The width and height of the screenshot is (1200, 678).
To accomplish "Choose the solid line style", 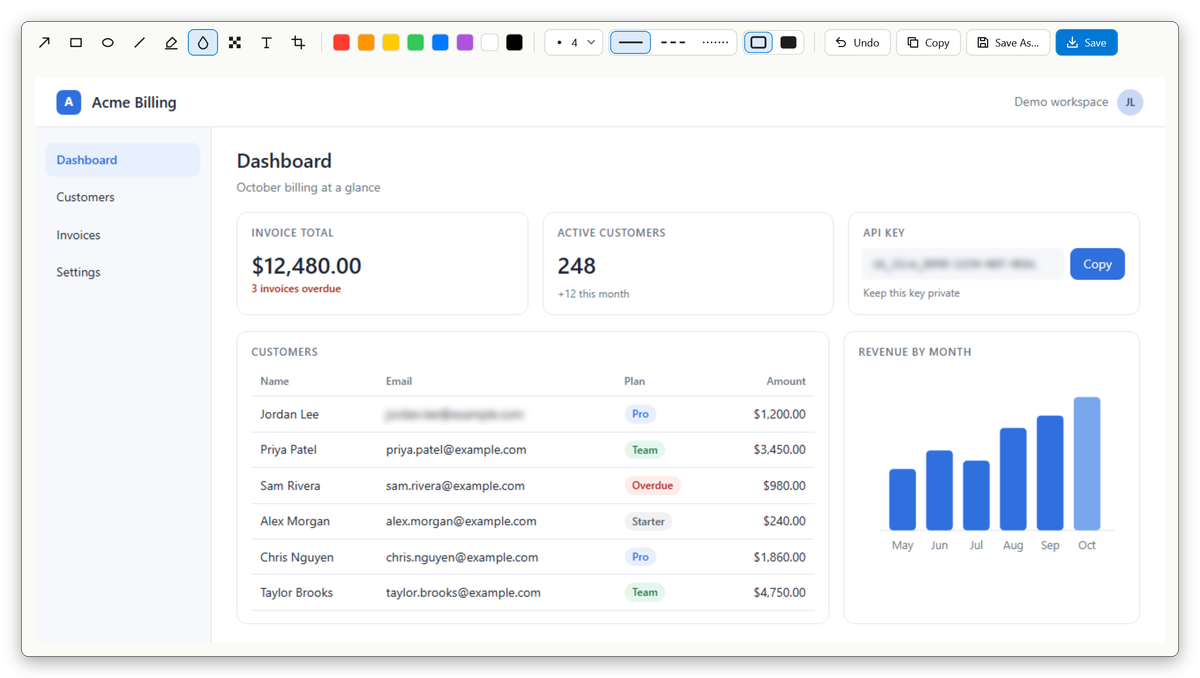I will pos(630,43).
